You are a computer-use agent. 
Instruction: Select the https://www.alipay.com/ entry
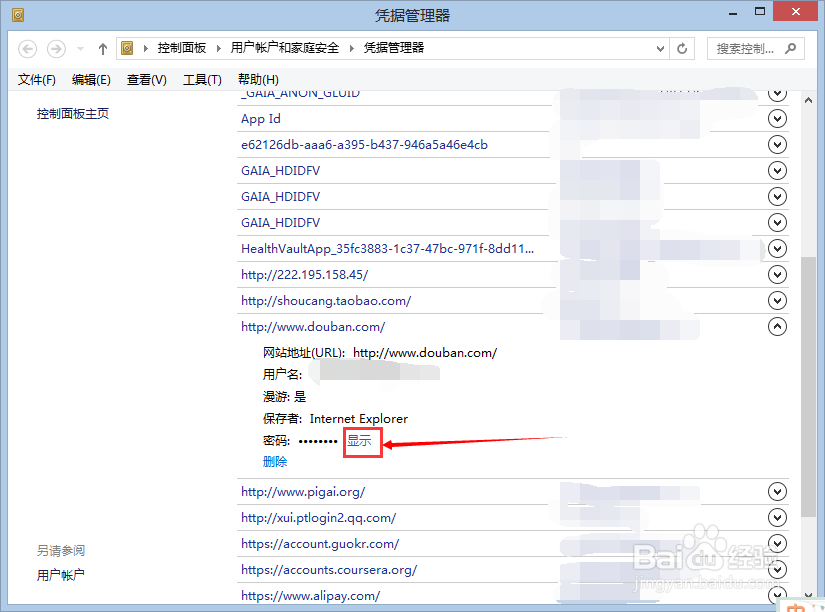(310, 596)
